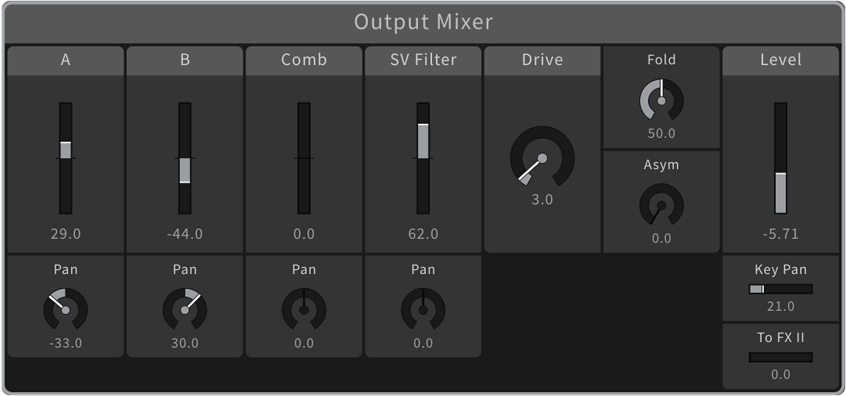Click the SV Filter level fader
Viewport: 846px width, 396px height.
click(423, 158)
